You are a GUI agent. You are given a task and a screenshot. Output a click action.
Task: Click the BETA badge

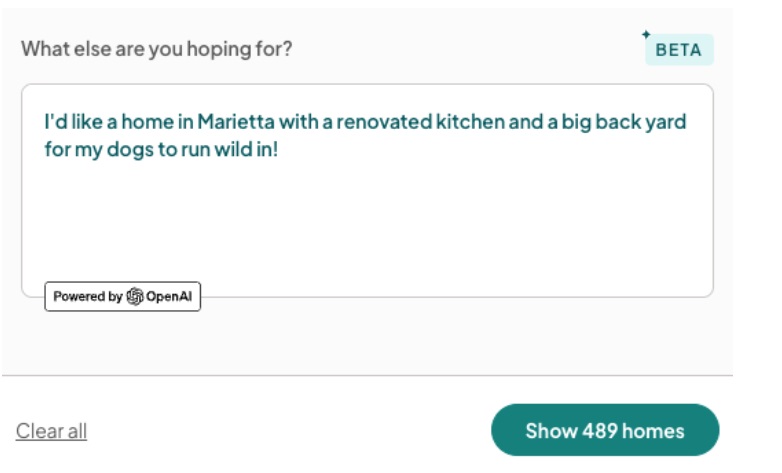pyautogui.click(x=679, y=50)
